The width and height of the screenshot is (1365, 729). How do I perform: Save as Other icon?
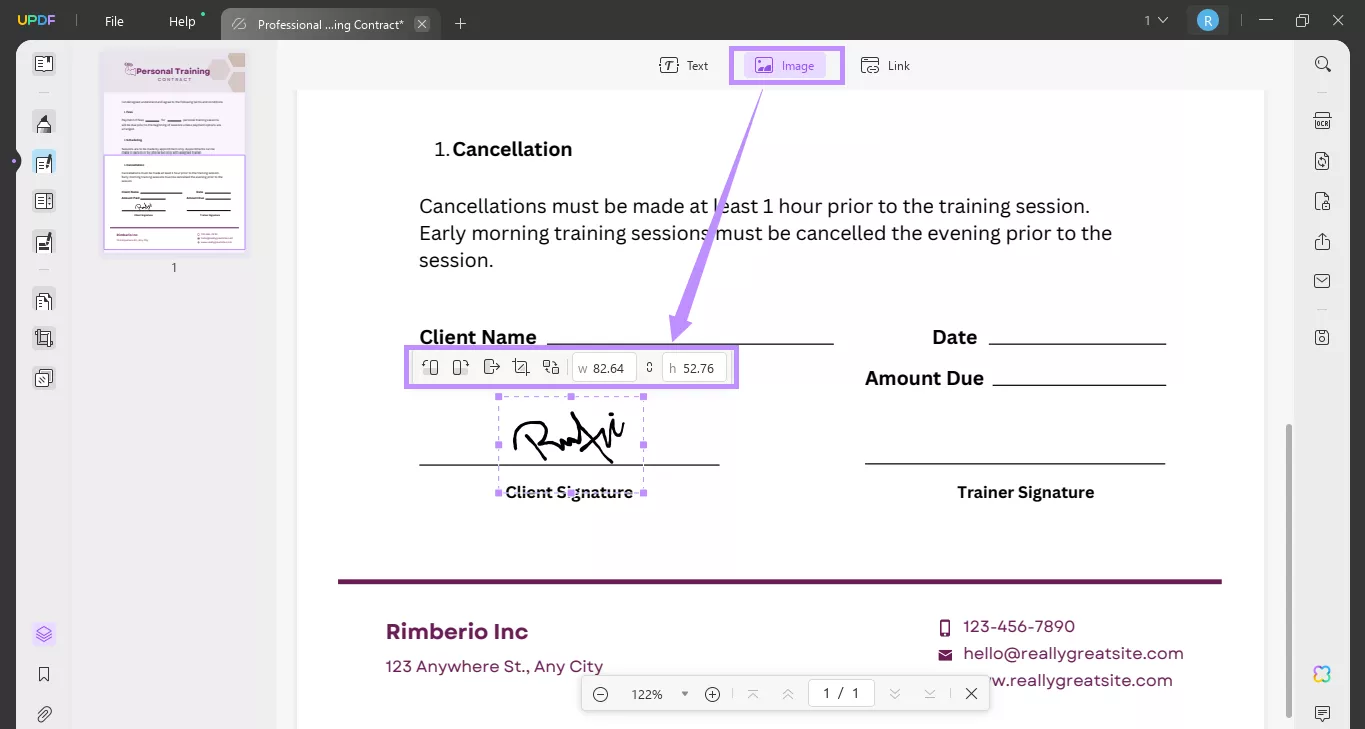pyautogui.click(x=1322, y=337)
